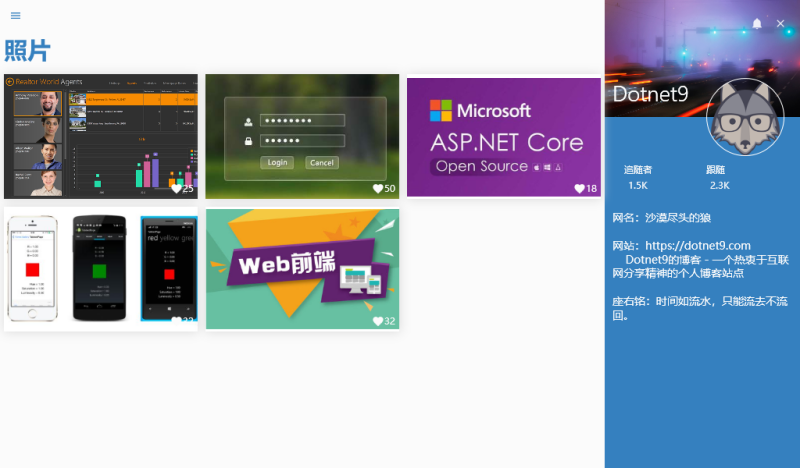Open the Dotnet9 wolf avatar
This screenshot has width=800, height=468.
[745, 117]
